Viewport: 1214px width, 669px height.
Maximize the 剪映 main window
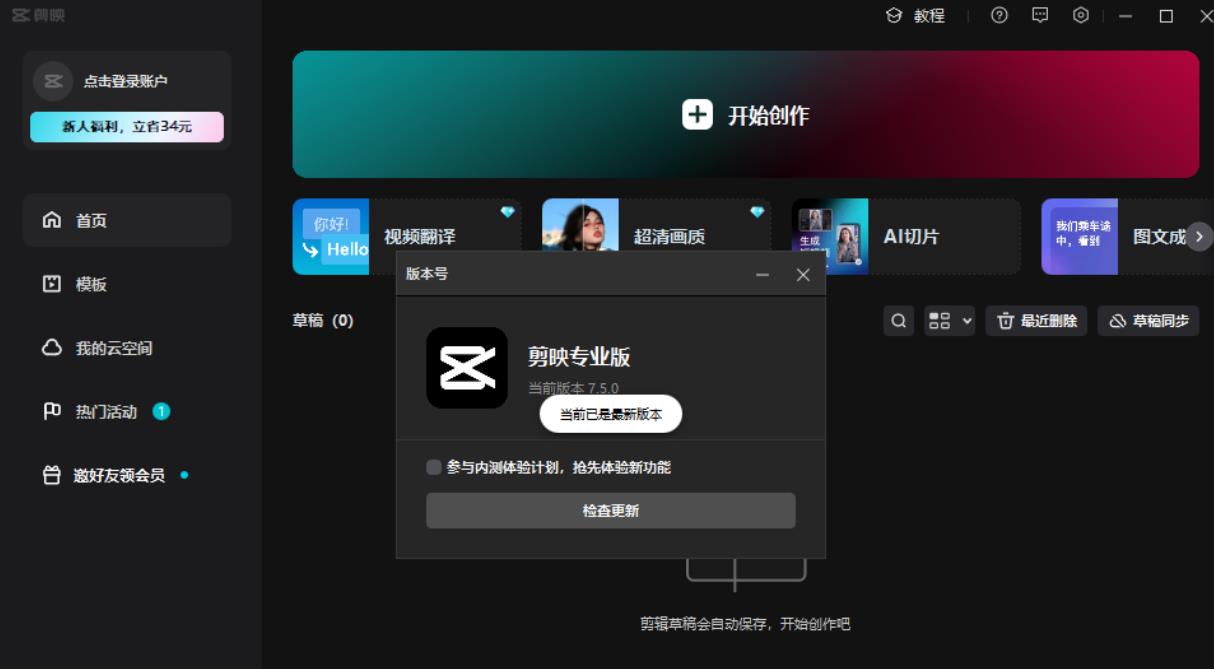tap(1166, 16)
